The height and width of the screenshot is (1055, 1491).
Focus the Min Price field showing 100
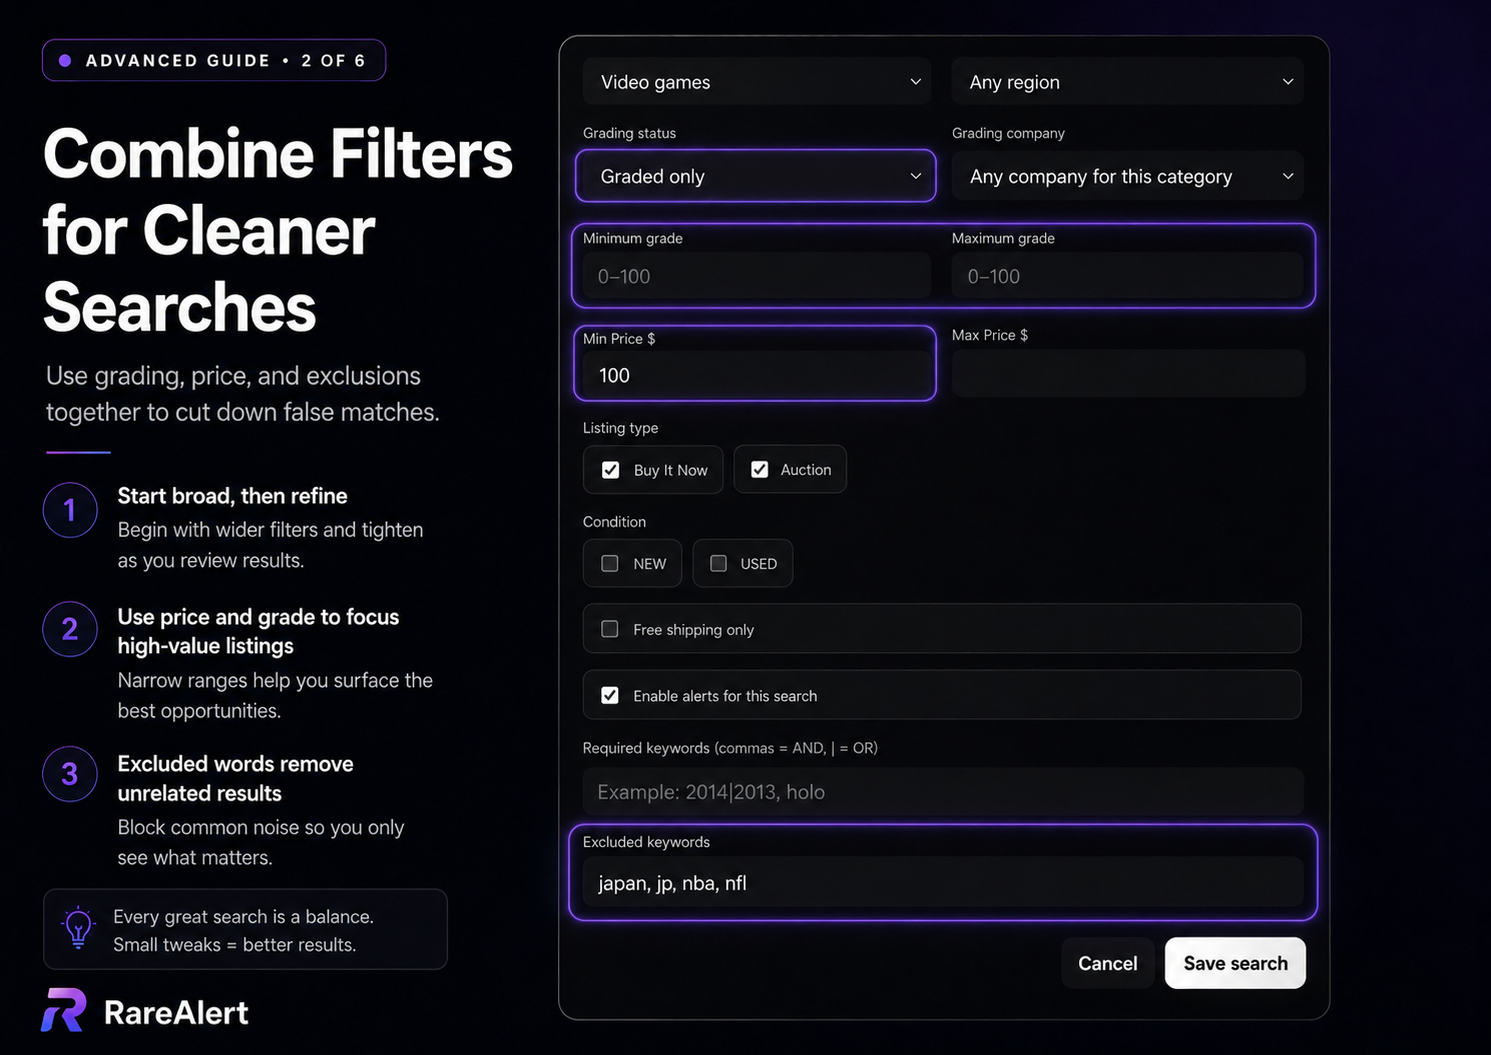coord(757,375)
